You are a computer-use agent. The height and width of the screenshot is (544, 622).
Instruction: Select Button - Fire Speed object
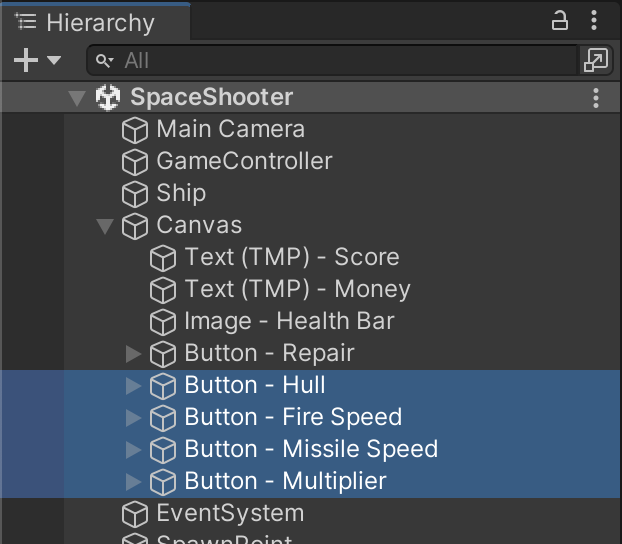point(292,418)
